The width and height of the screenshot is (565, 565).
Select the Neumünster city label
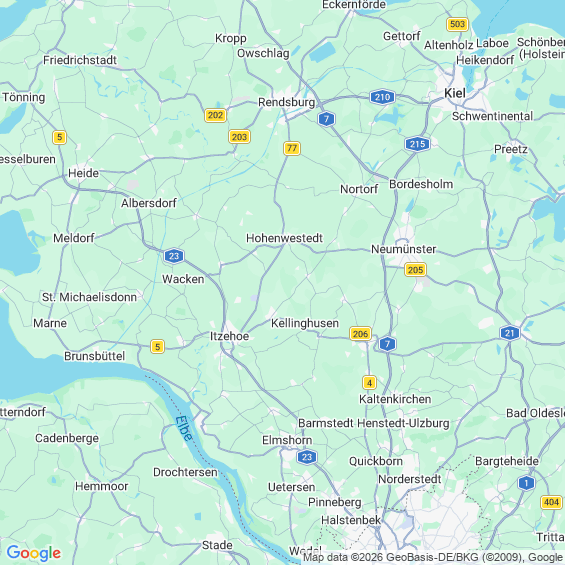pos(404,249)
